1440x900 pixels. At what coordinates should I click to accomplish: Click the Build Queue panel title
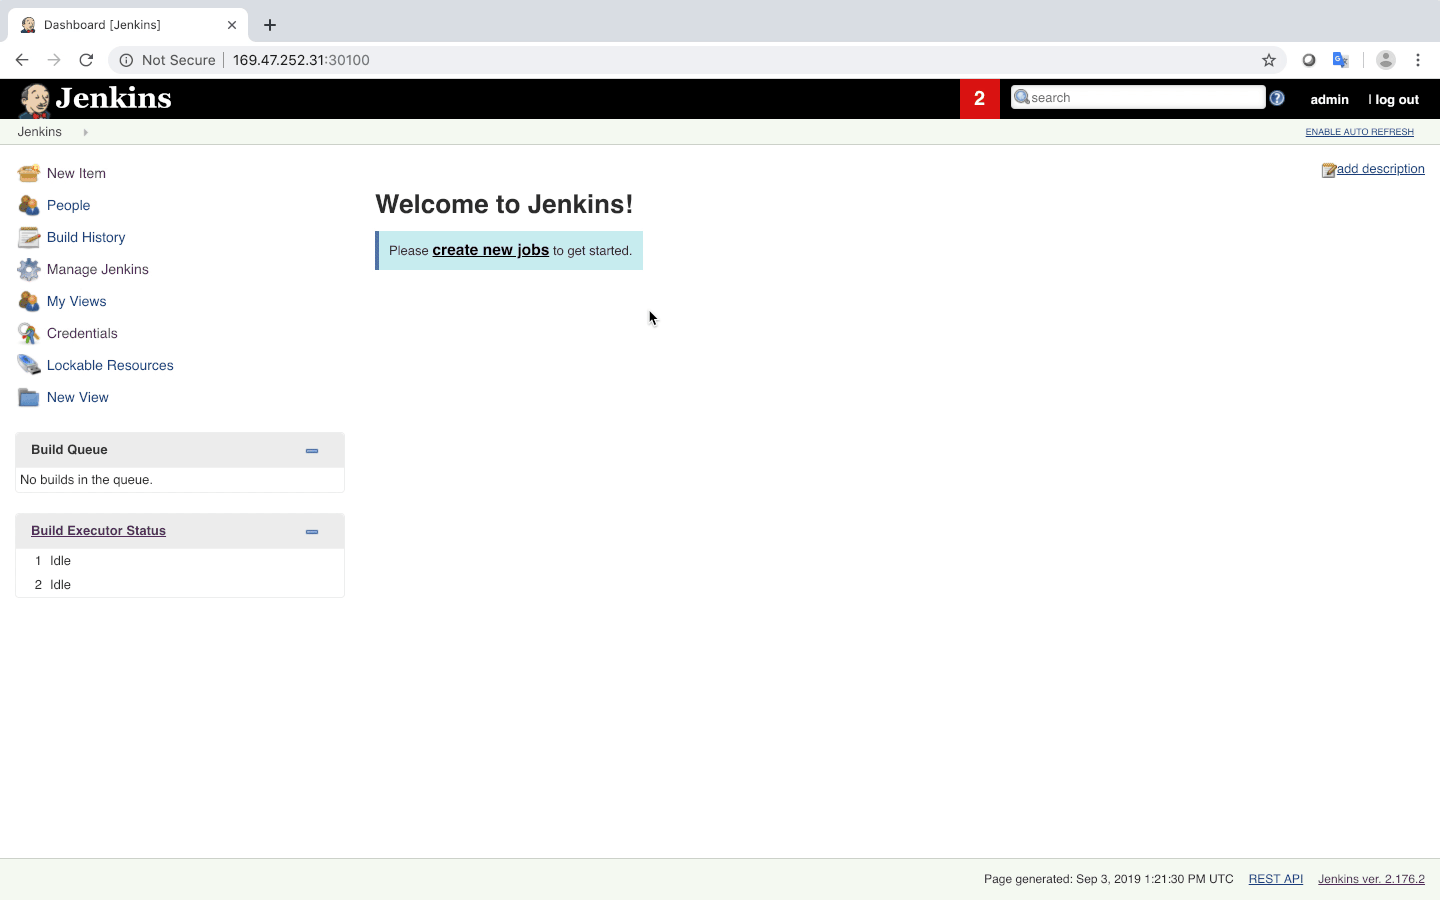click(x=69, y=450)
